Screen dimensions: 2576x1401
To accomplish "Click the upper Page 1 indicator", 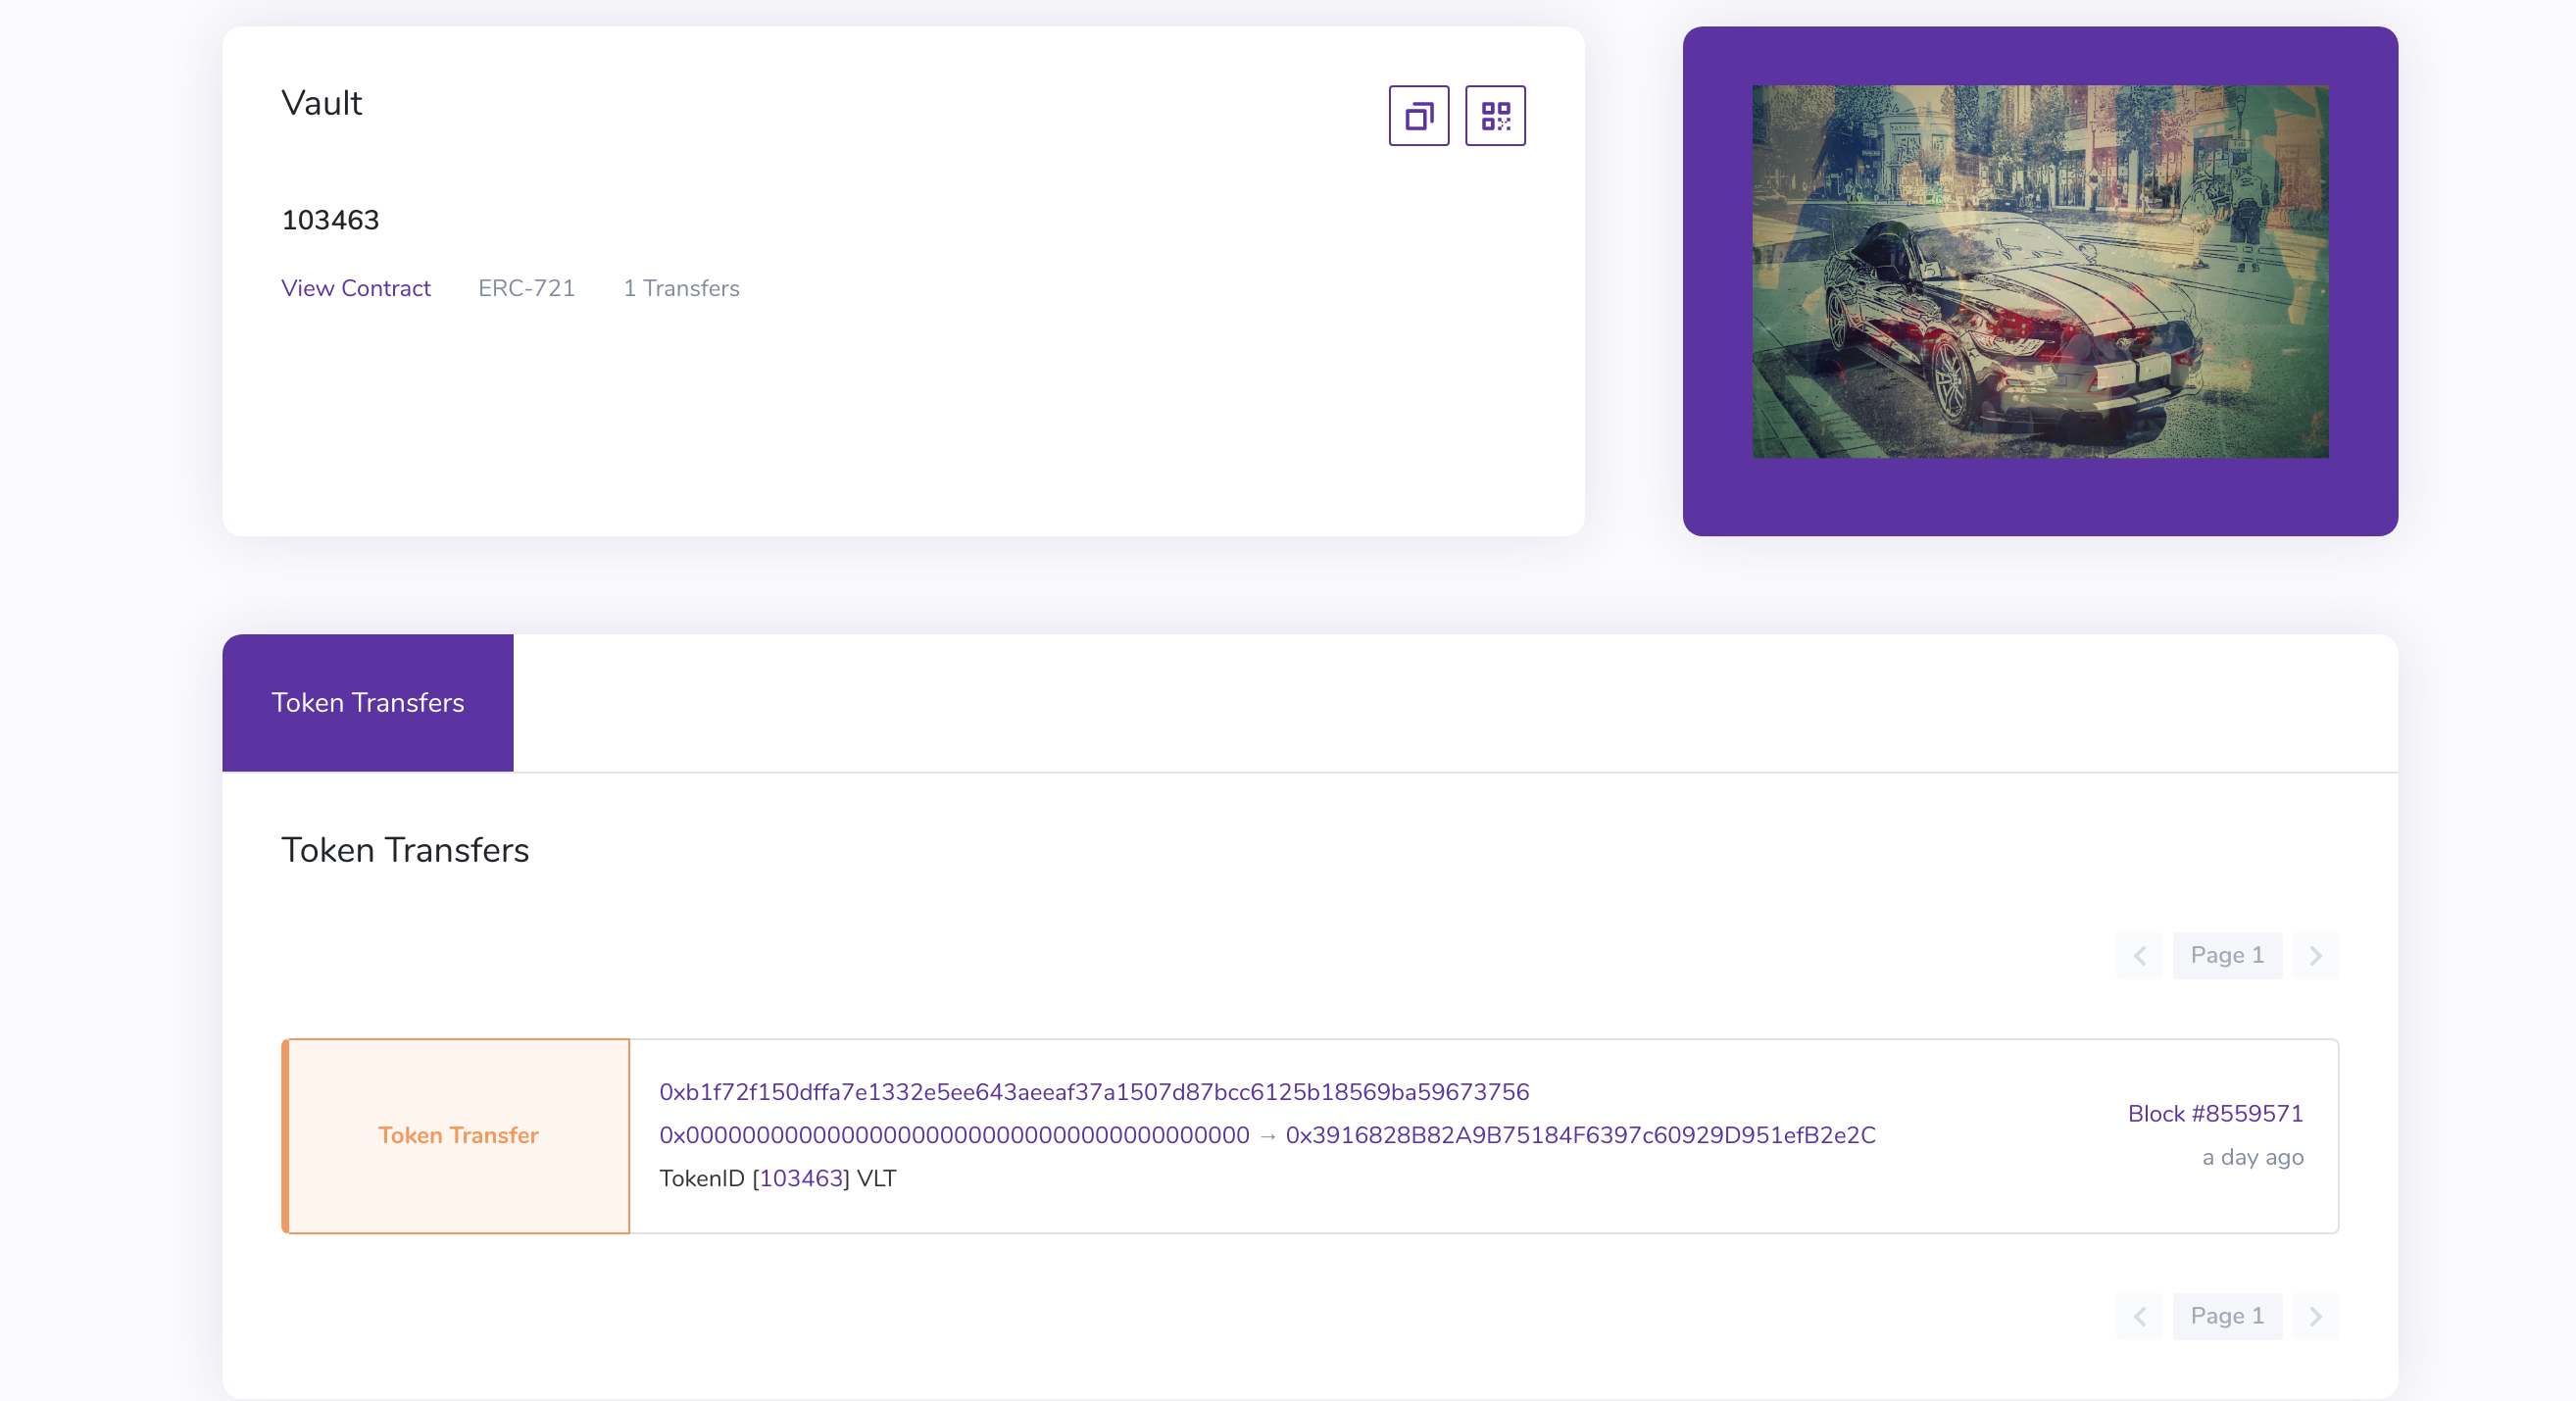I will (x=2227, y=955).
